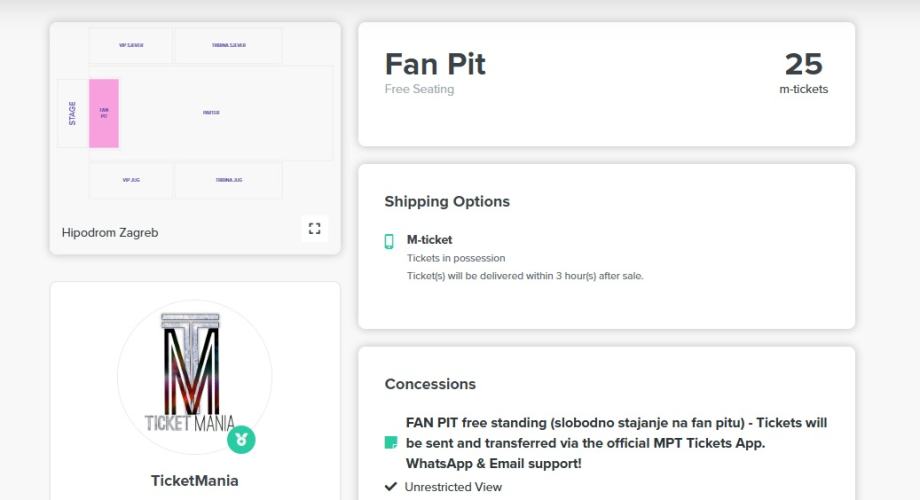The width and height of the screenshot is (920, 500).
Task: Click the Stage area on the map
Action: click(x=72, y=113)
